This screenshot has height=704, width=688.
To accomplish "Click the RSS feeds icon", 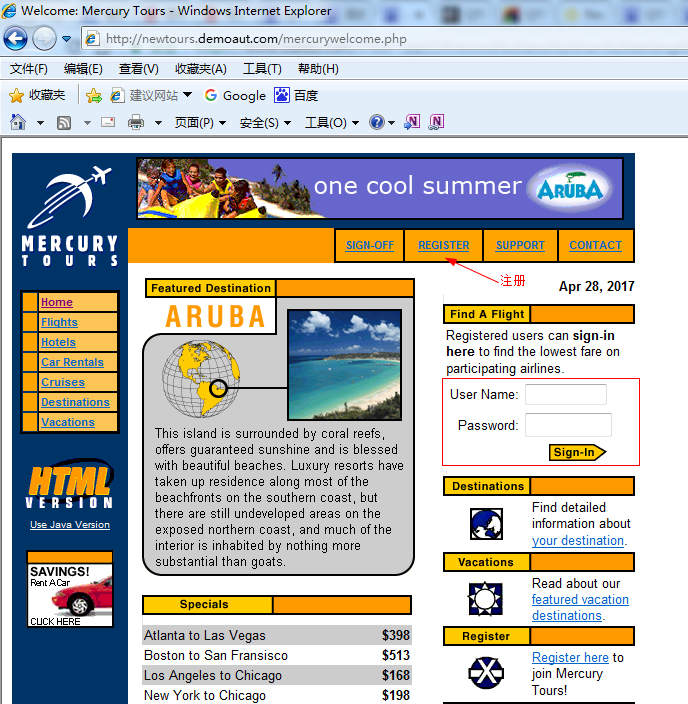I will 64,122.
